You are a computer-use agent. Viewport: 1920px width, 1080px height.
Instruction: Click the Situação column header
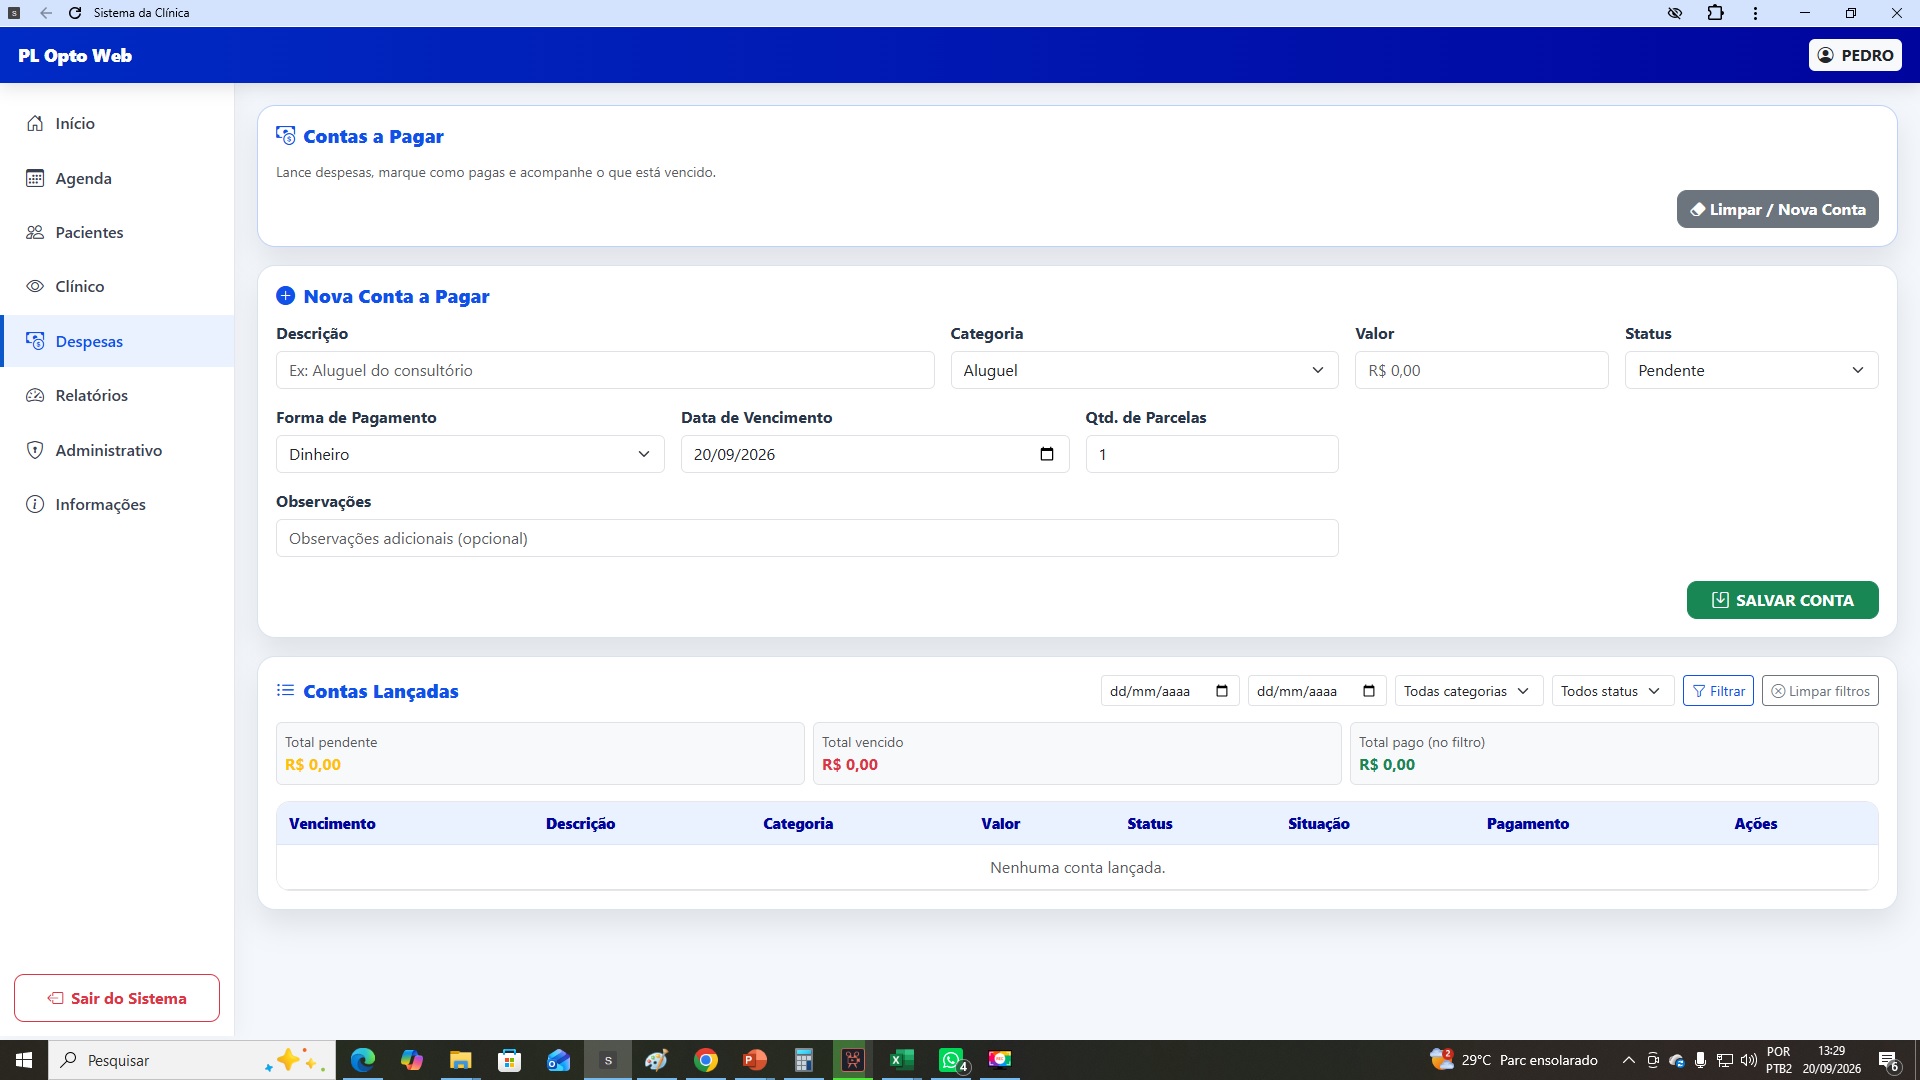coord(1318,823)
